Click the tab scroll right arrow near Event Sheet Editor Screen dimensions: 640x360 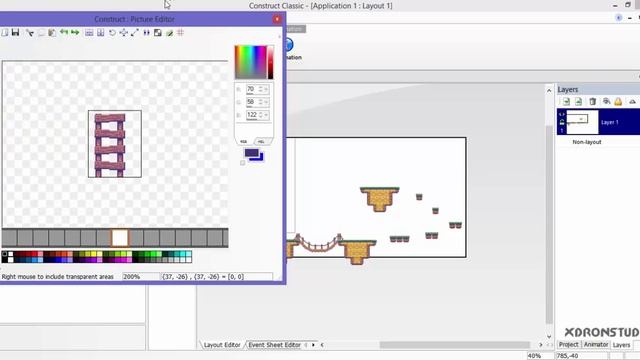click(x=313, y=345)
